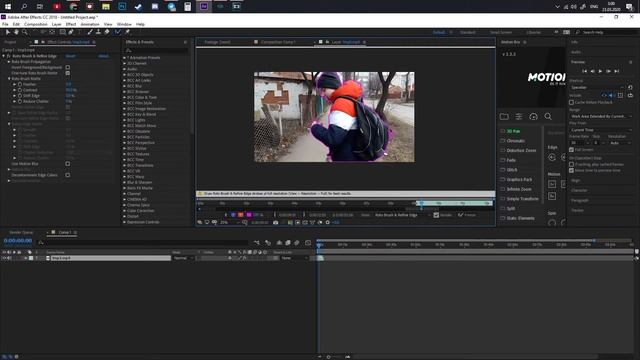Select the Brush tool in toolbar
This screenshot has height=360, width=640.
click(x=90, y=32)
